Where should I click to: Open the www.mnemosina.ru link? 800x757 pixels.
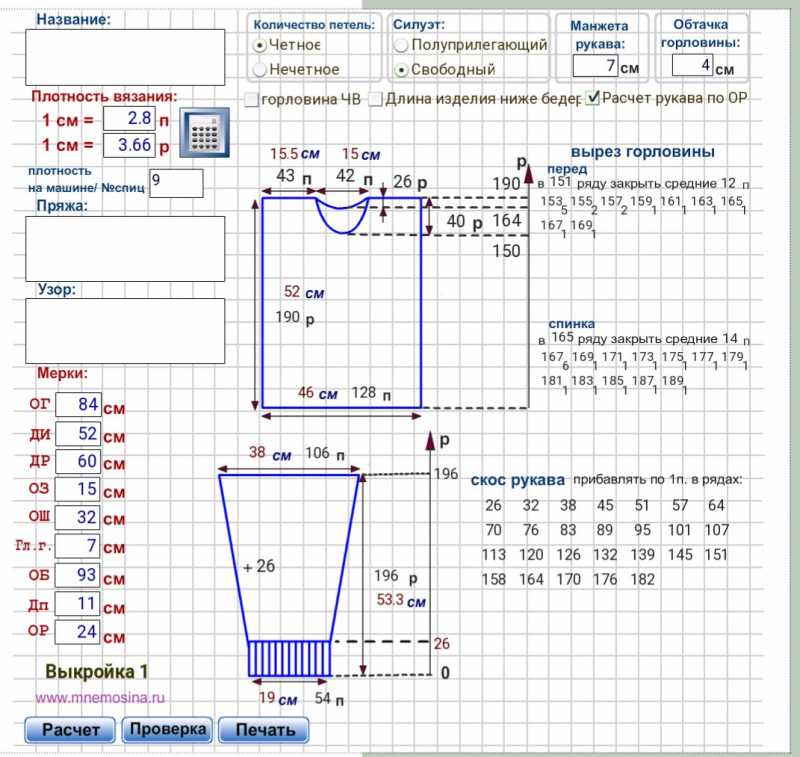click(100, 699)
